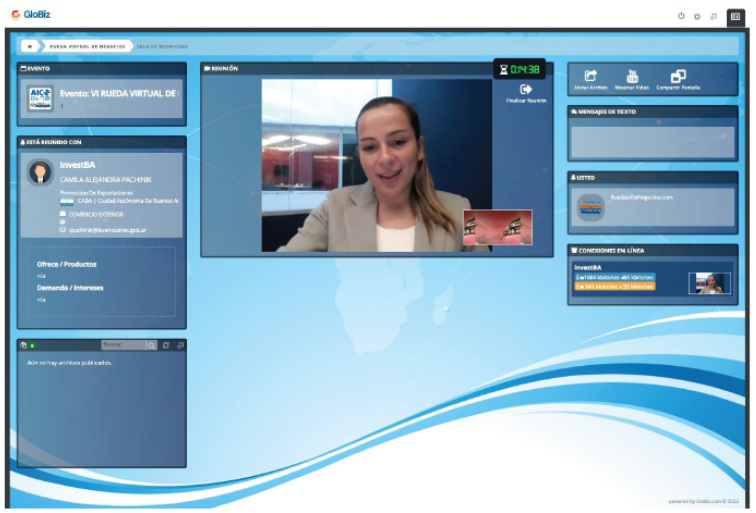Viewport: 756px width, 513px height.
Task: Click the Enviar Archivo share icon
Action: click(590, 76)
